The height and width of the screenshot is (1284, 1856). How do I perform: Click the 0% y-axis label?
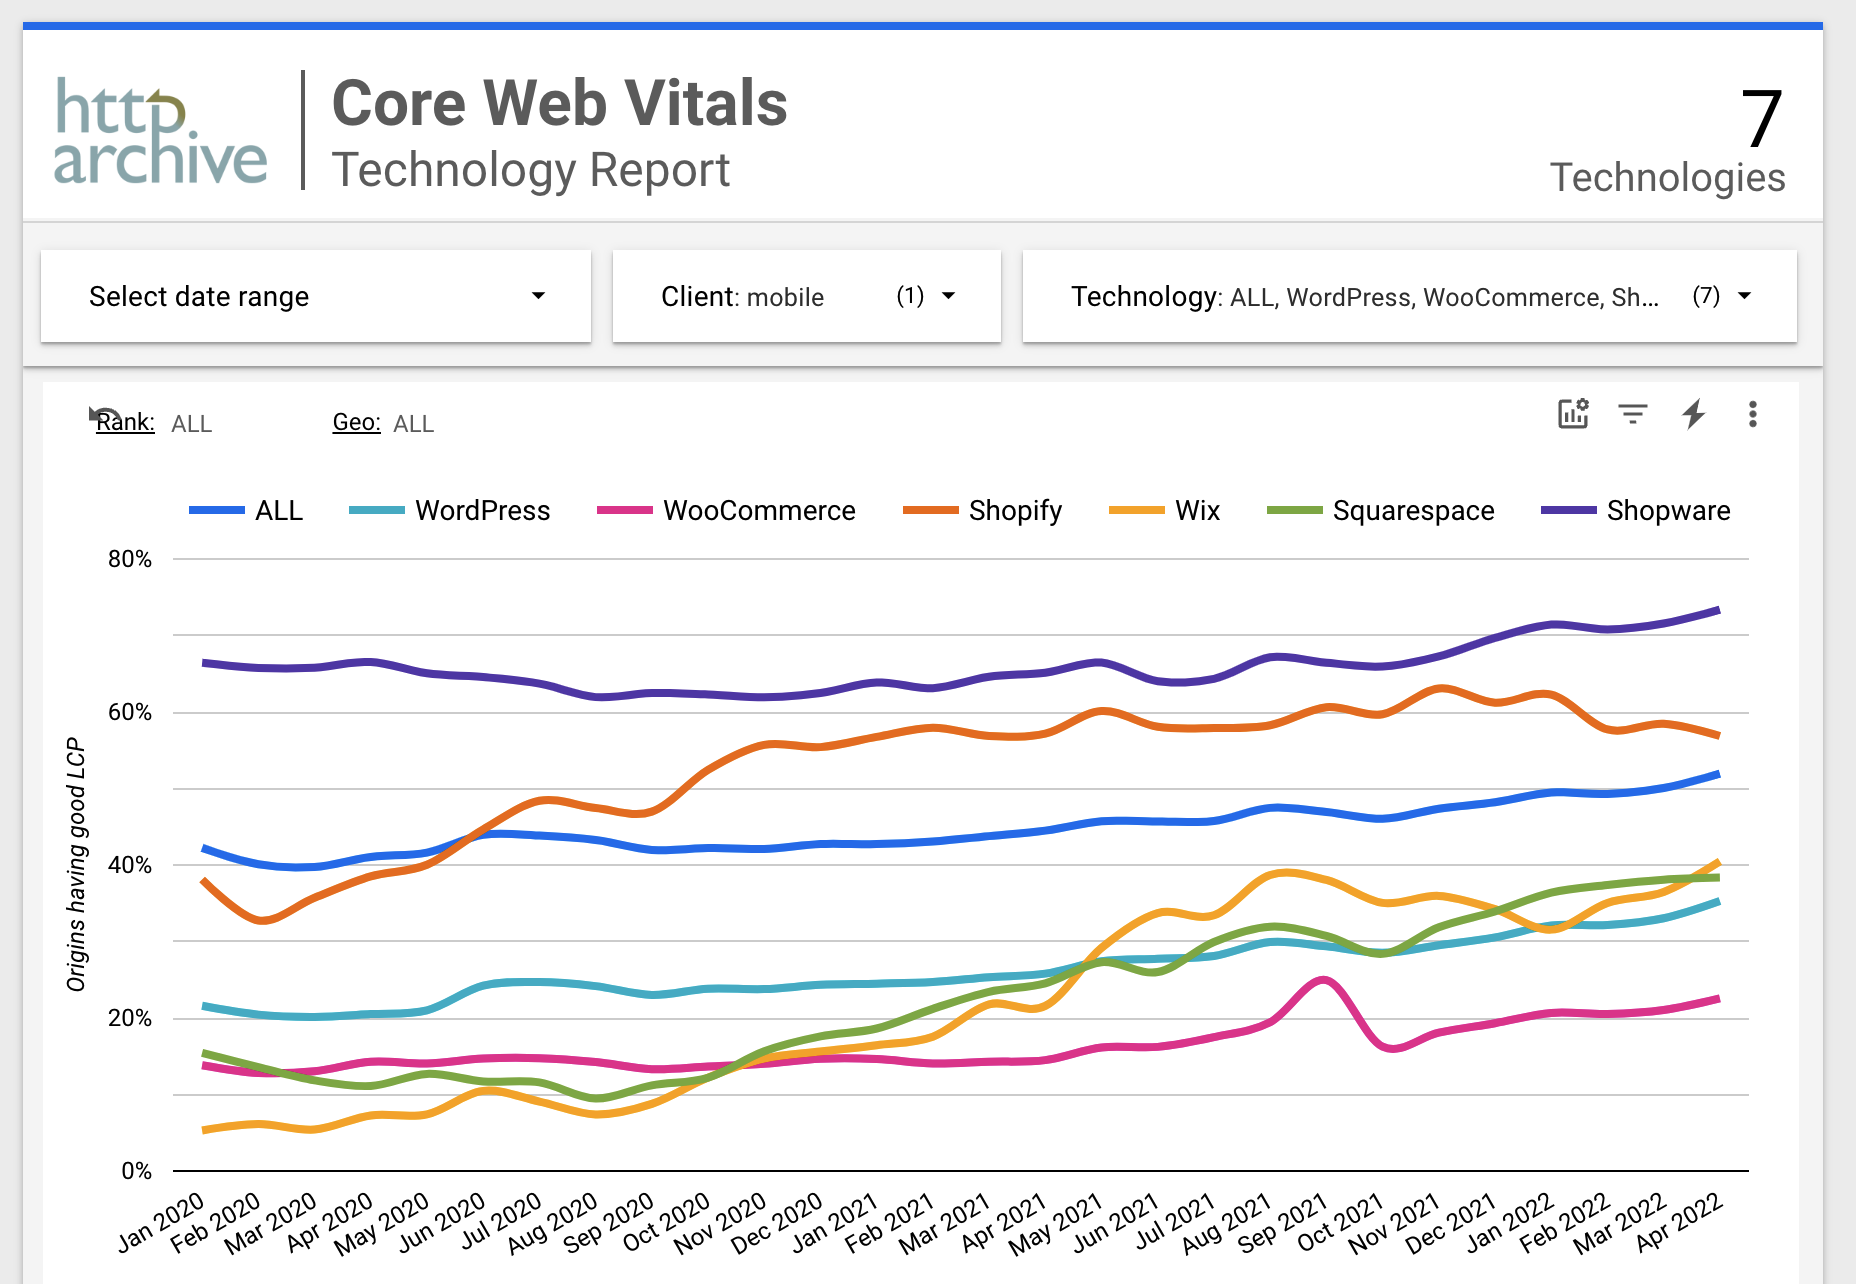coord(137,1171)
